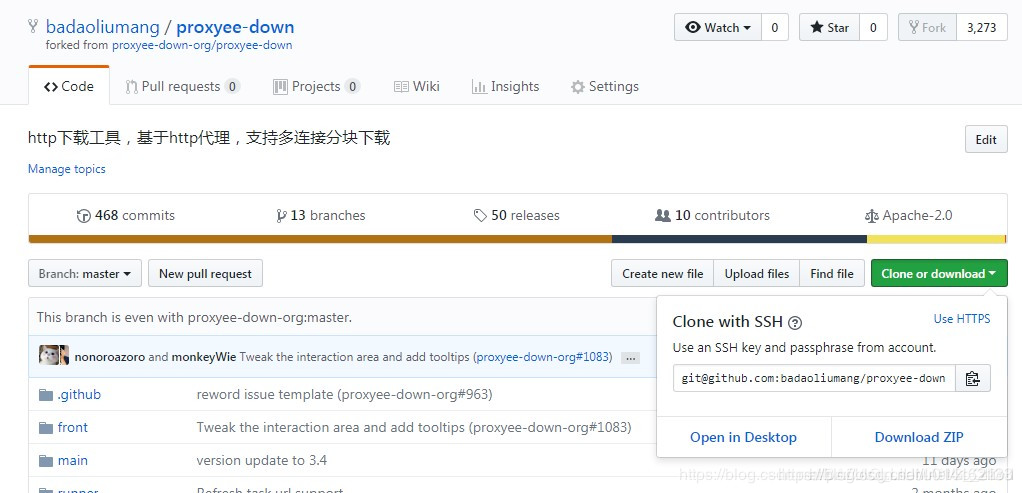Open commit 'reword issue template'
Viewport: 1022px width, 493px height.
pos(345,395)
